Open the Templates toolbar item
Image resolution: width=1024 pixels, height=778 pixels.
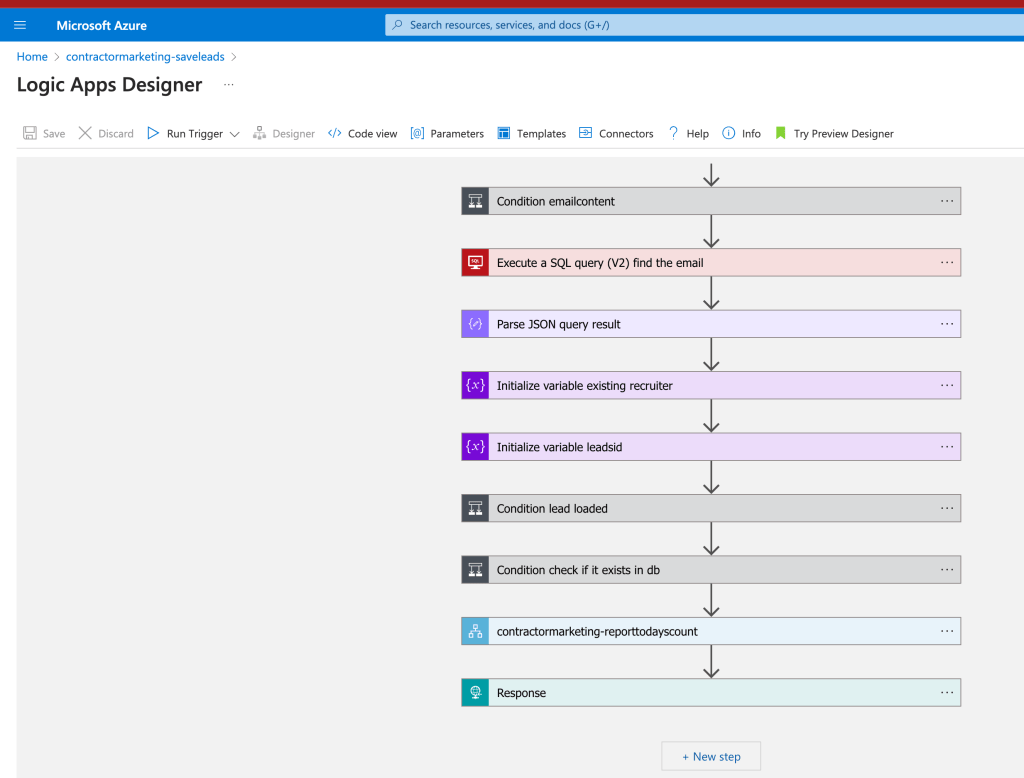point(532,133)
